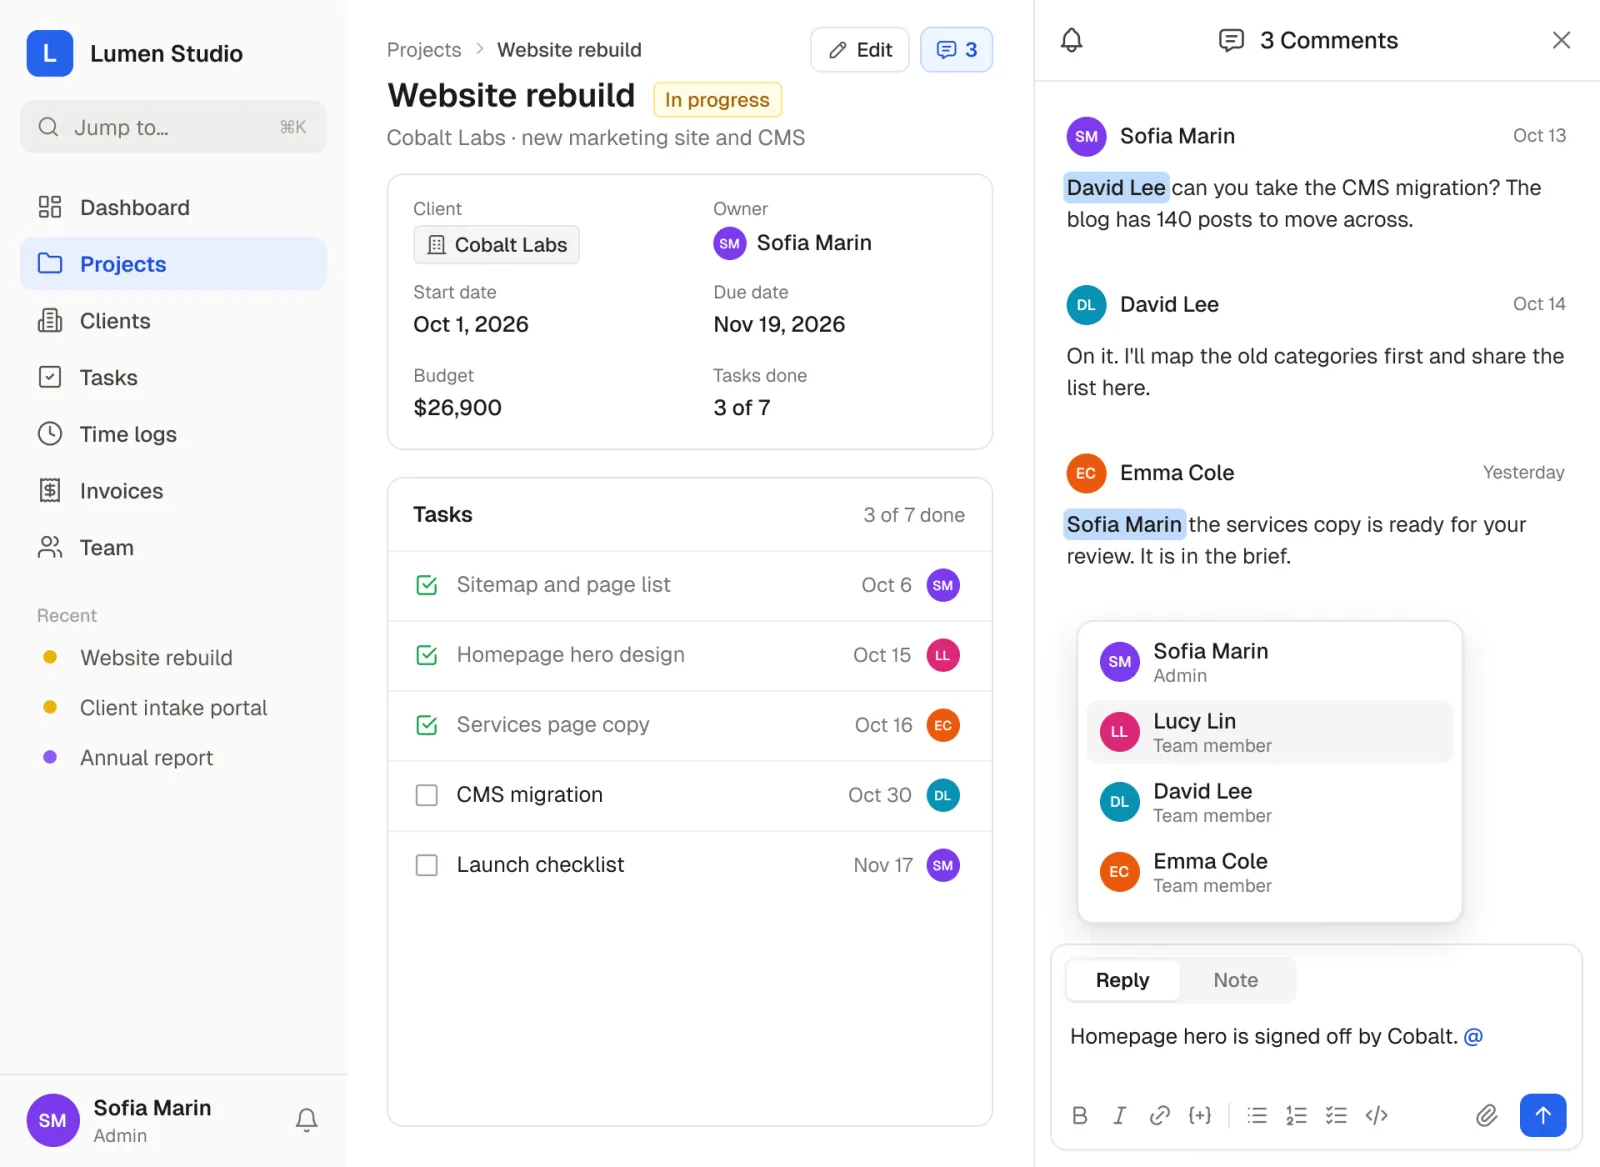Click David Lee comment author avatar
The image size is (1600, 1167).
[x=1086, y=305]
